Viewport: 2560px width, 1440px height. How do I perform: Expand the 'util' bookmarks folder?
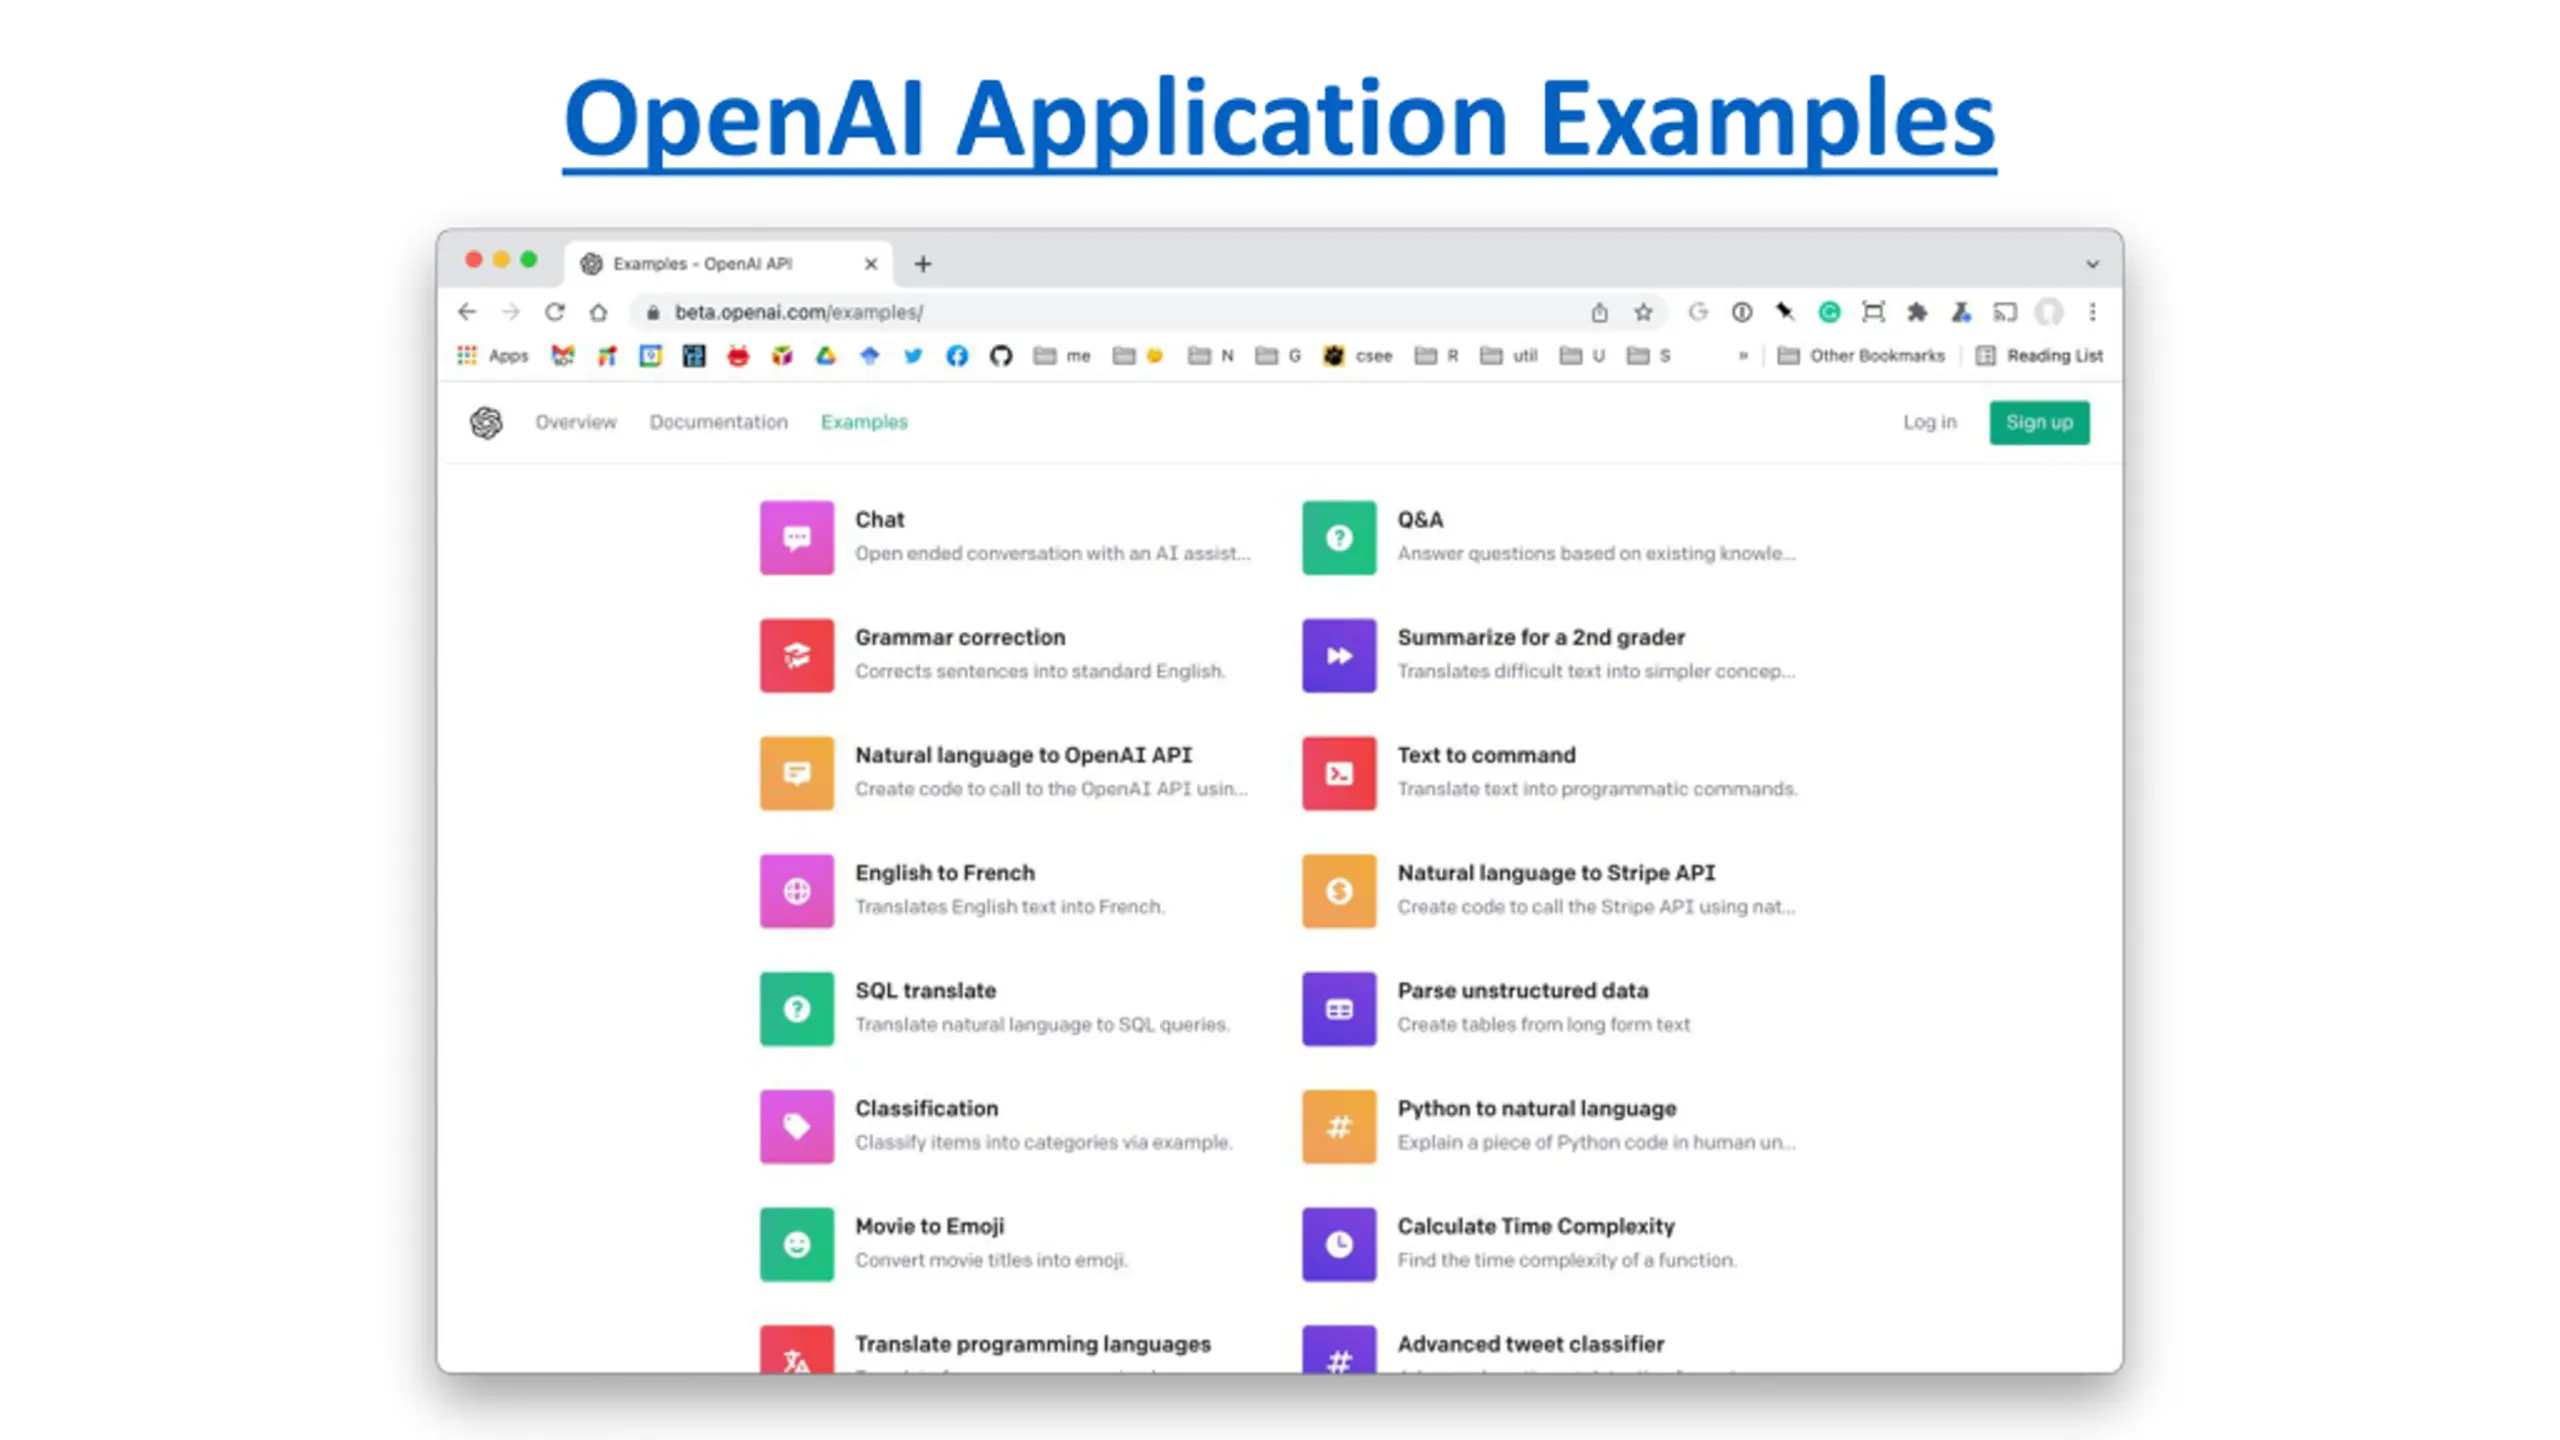(1508, 355)
